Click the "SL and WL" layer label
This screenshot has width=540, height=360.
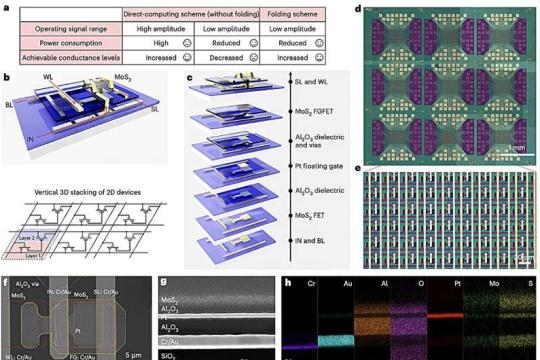click(x=311, y=82)
